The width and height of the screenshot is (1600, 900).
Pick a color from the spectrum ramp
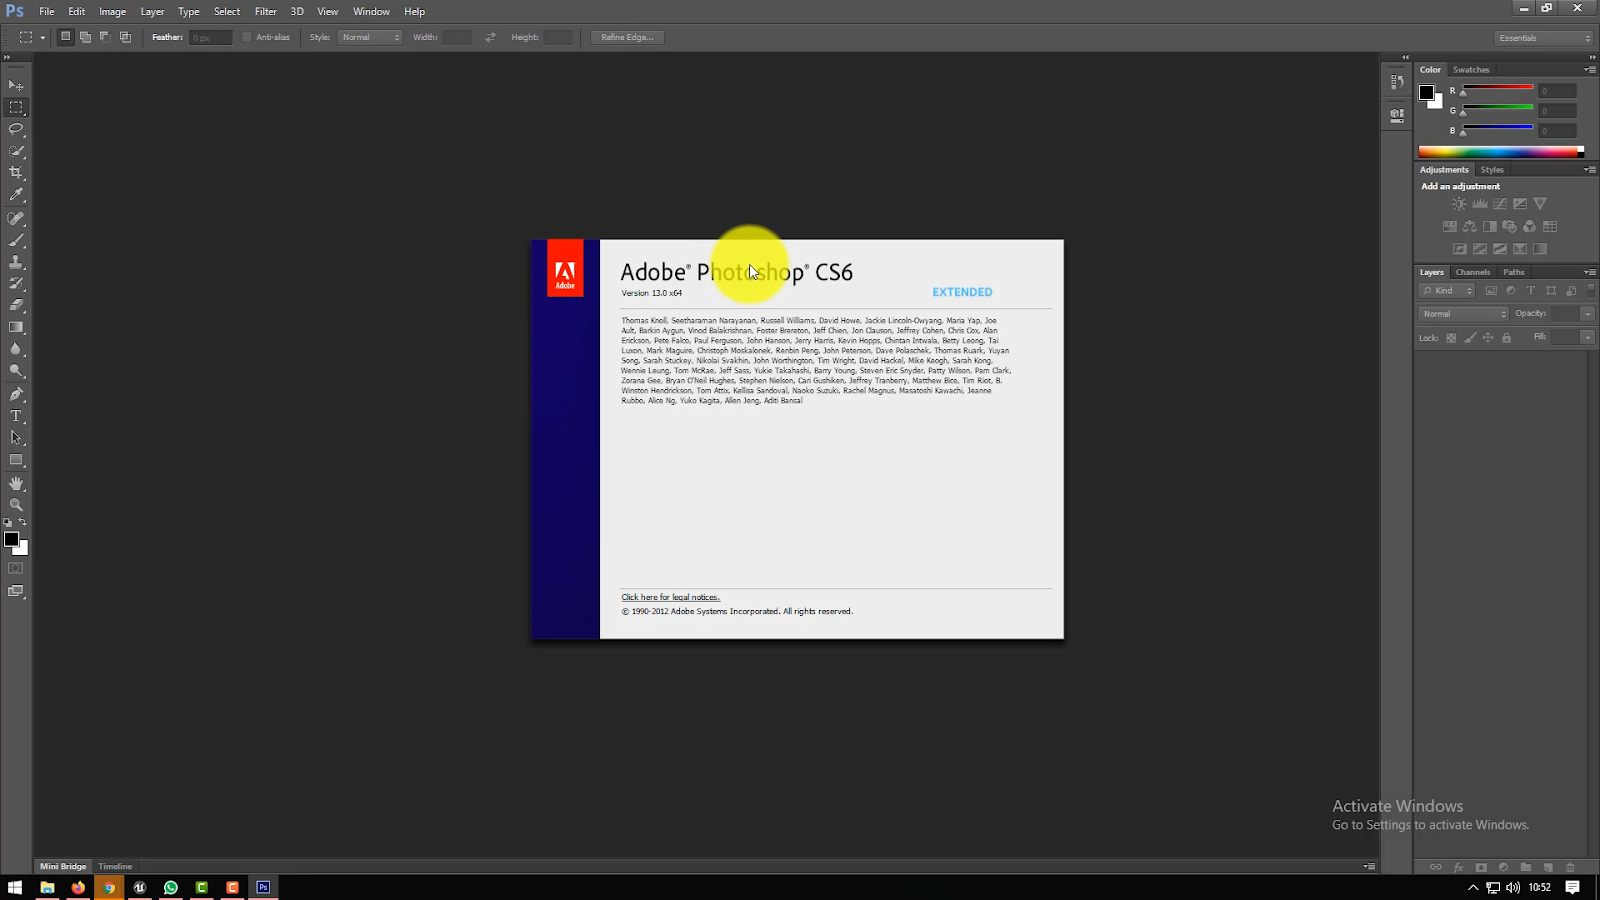(1500, 152)
